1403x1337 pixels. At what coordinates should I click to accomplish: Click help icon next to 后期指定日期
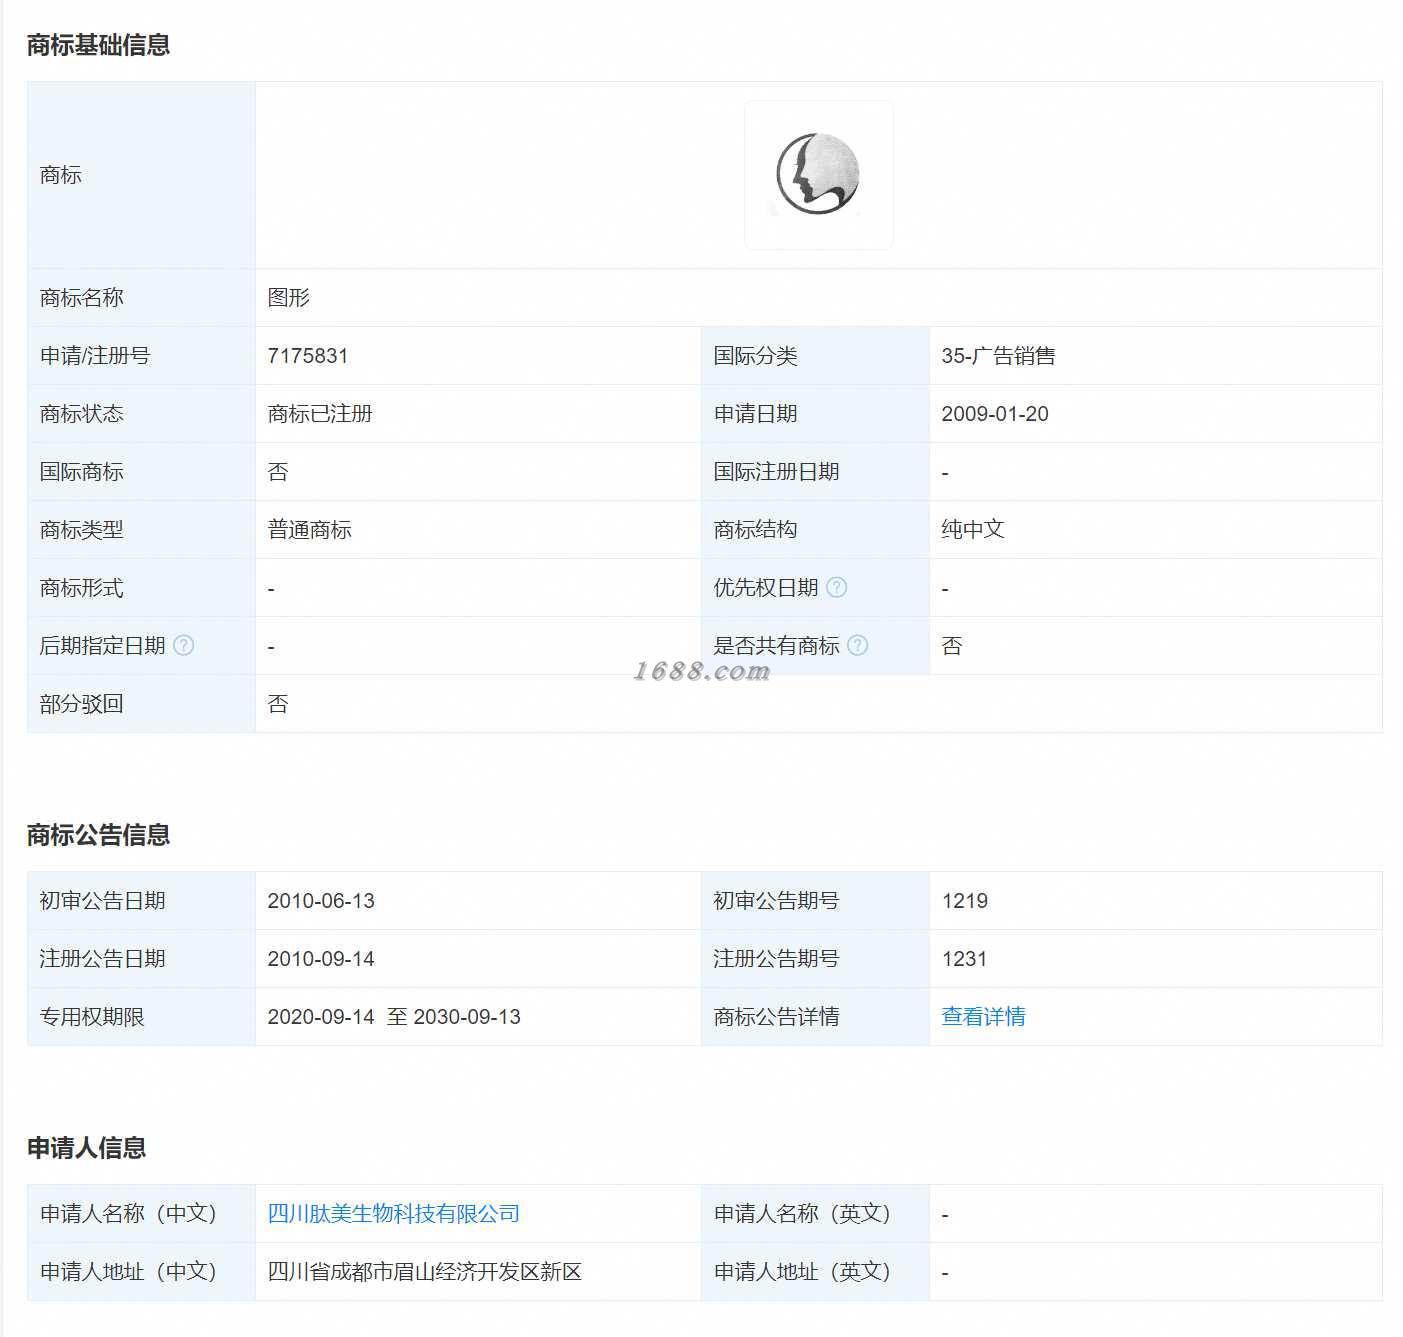(184, 645)
